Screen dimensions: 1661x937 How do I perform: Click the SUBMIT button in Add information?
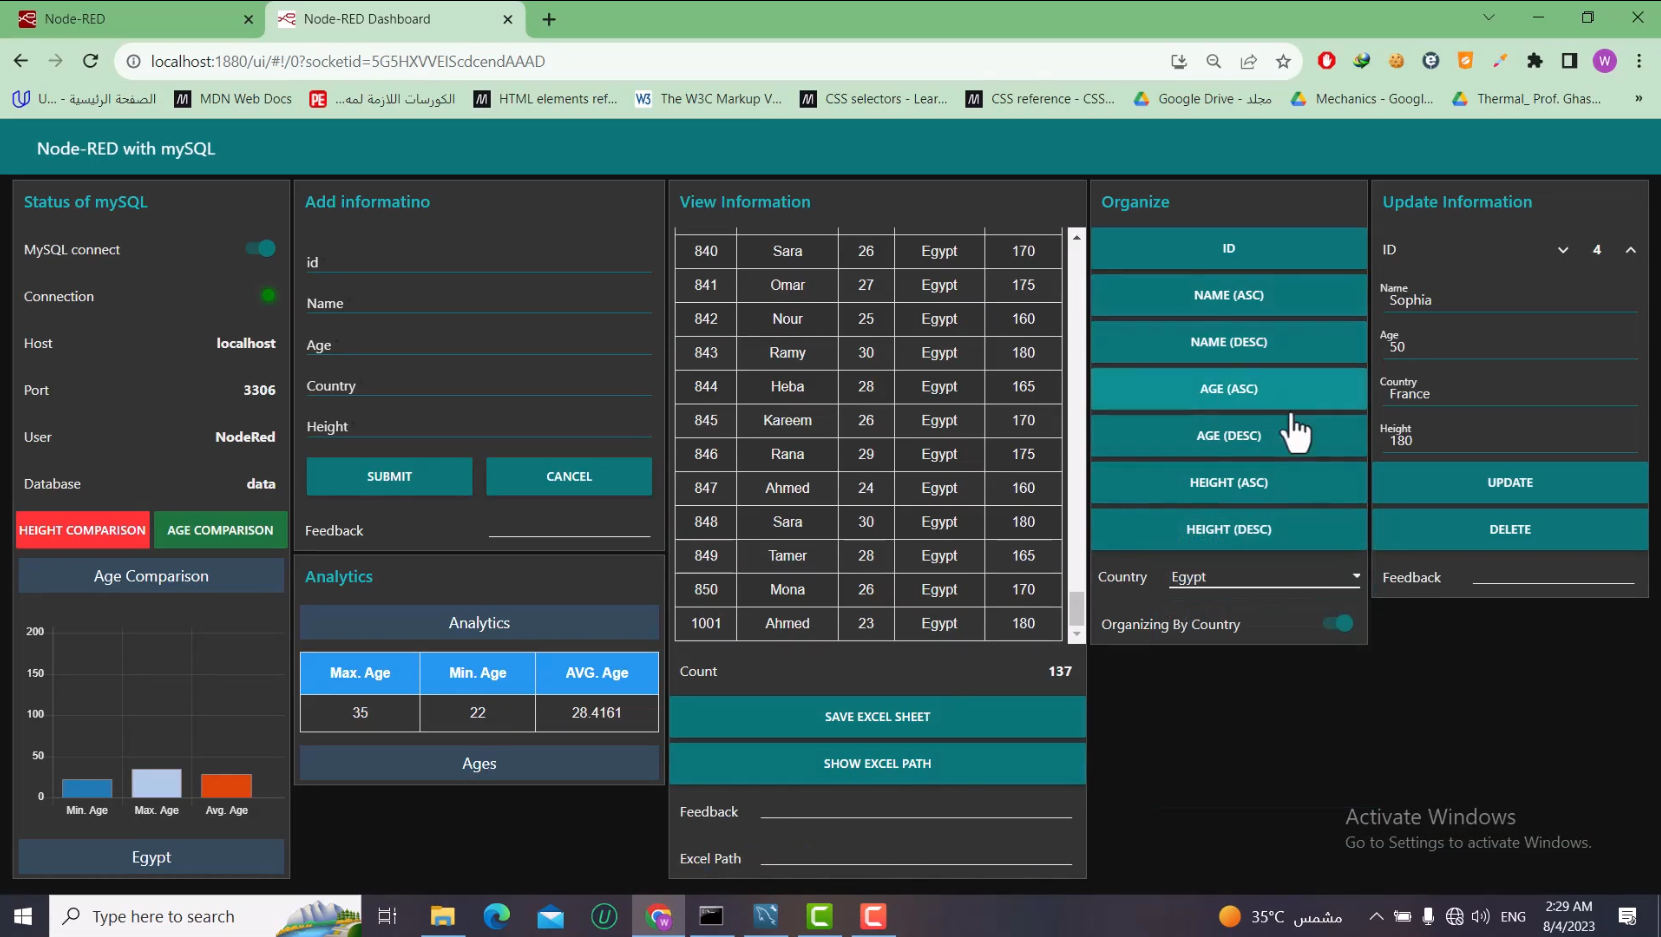(x=389, y=476)
